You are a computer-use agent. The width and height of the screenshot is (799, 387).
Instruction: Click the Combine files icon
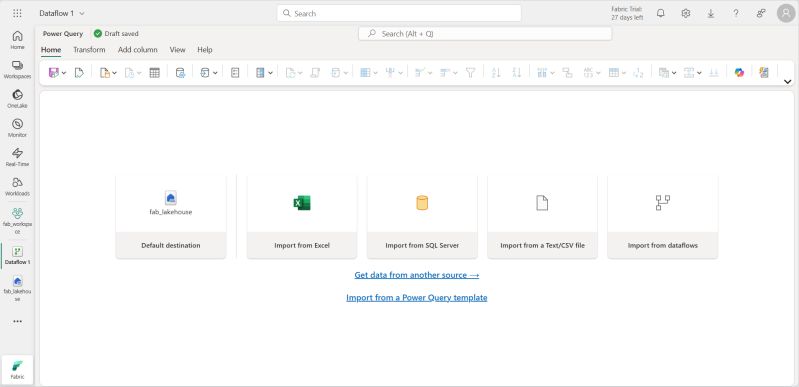point(714,73)
